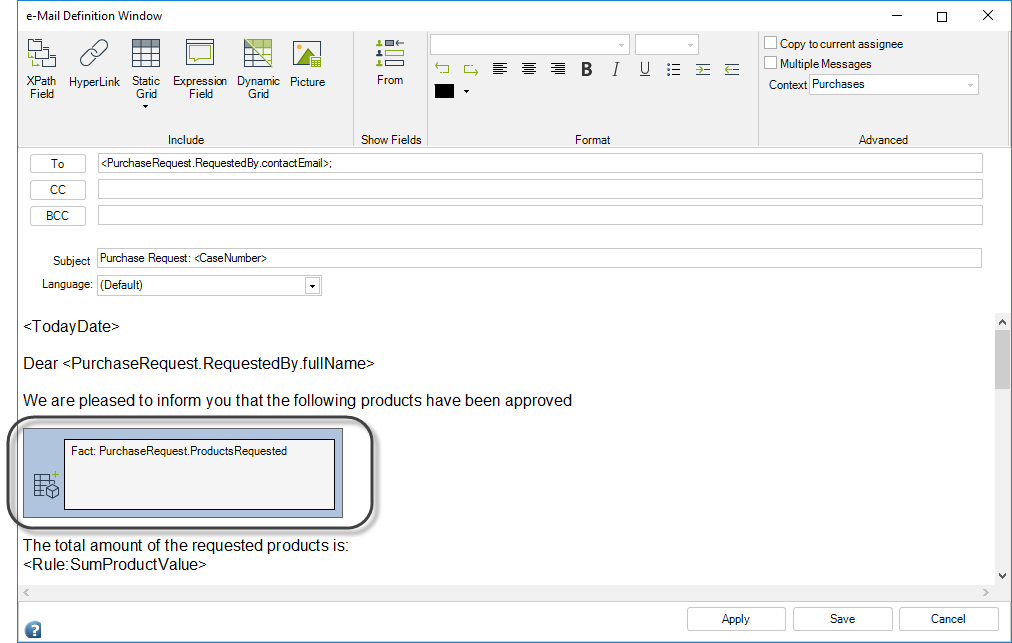This screenshot has height=643, width=1012.
Task: Enable Multiple Messages checkbox
Action: coord(770,63)
